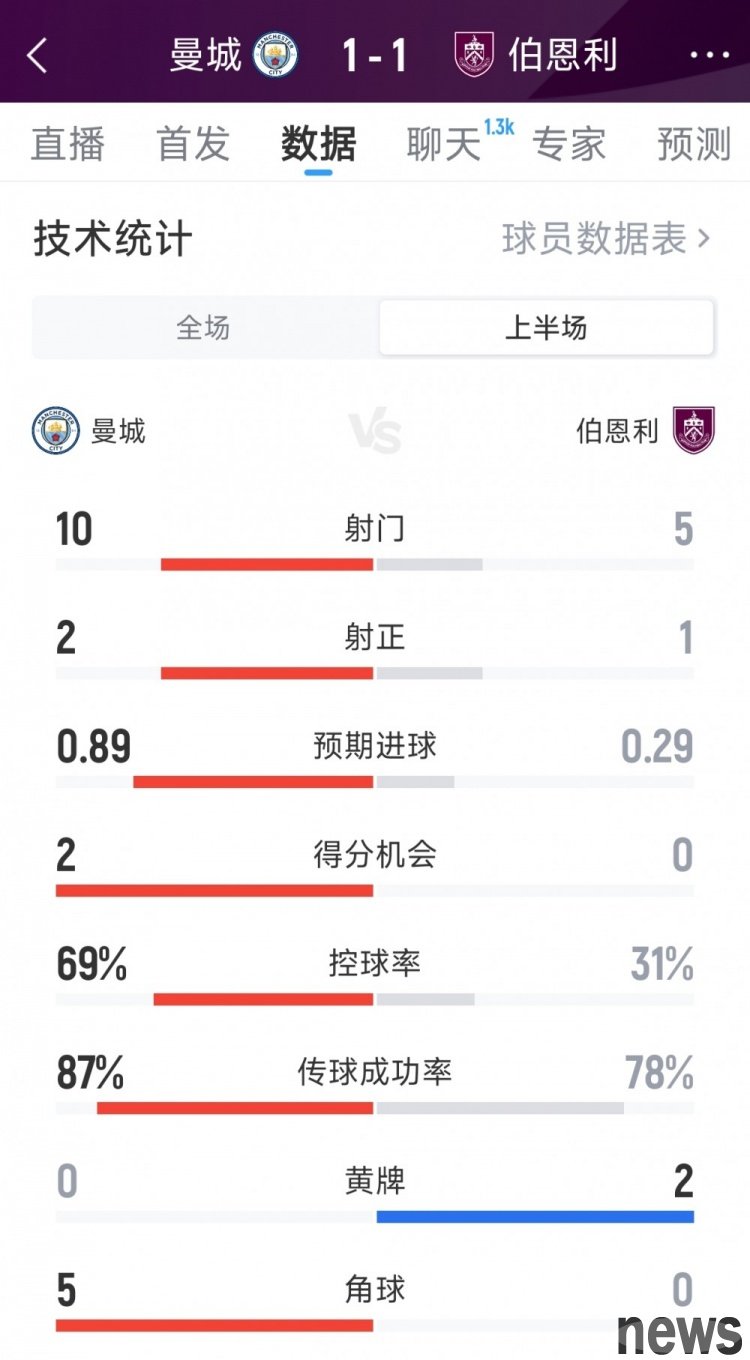Viewport: 750px width, 1360px height.
Task: Open the 预测 prediction tab
Action: (694, 145)
